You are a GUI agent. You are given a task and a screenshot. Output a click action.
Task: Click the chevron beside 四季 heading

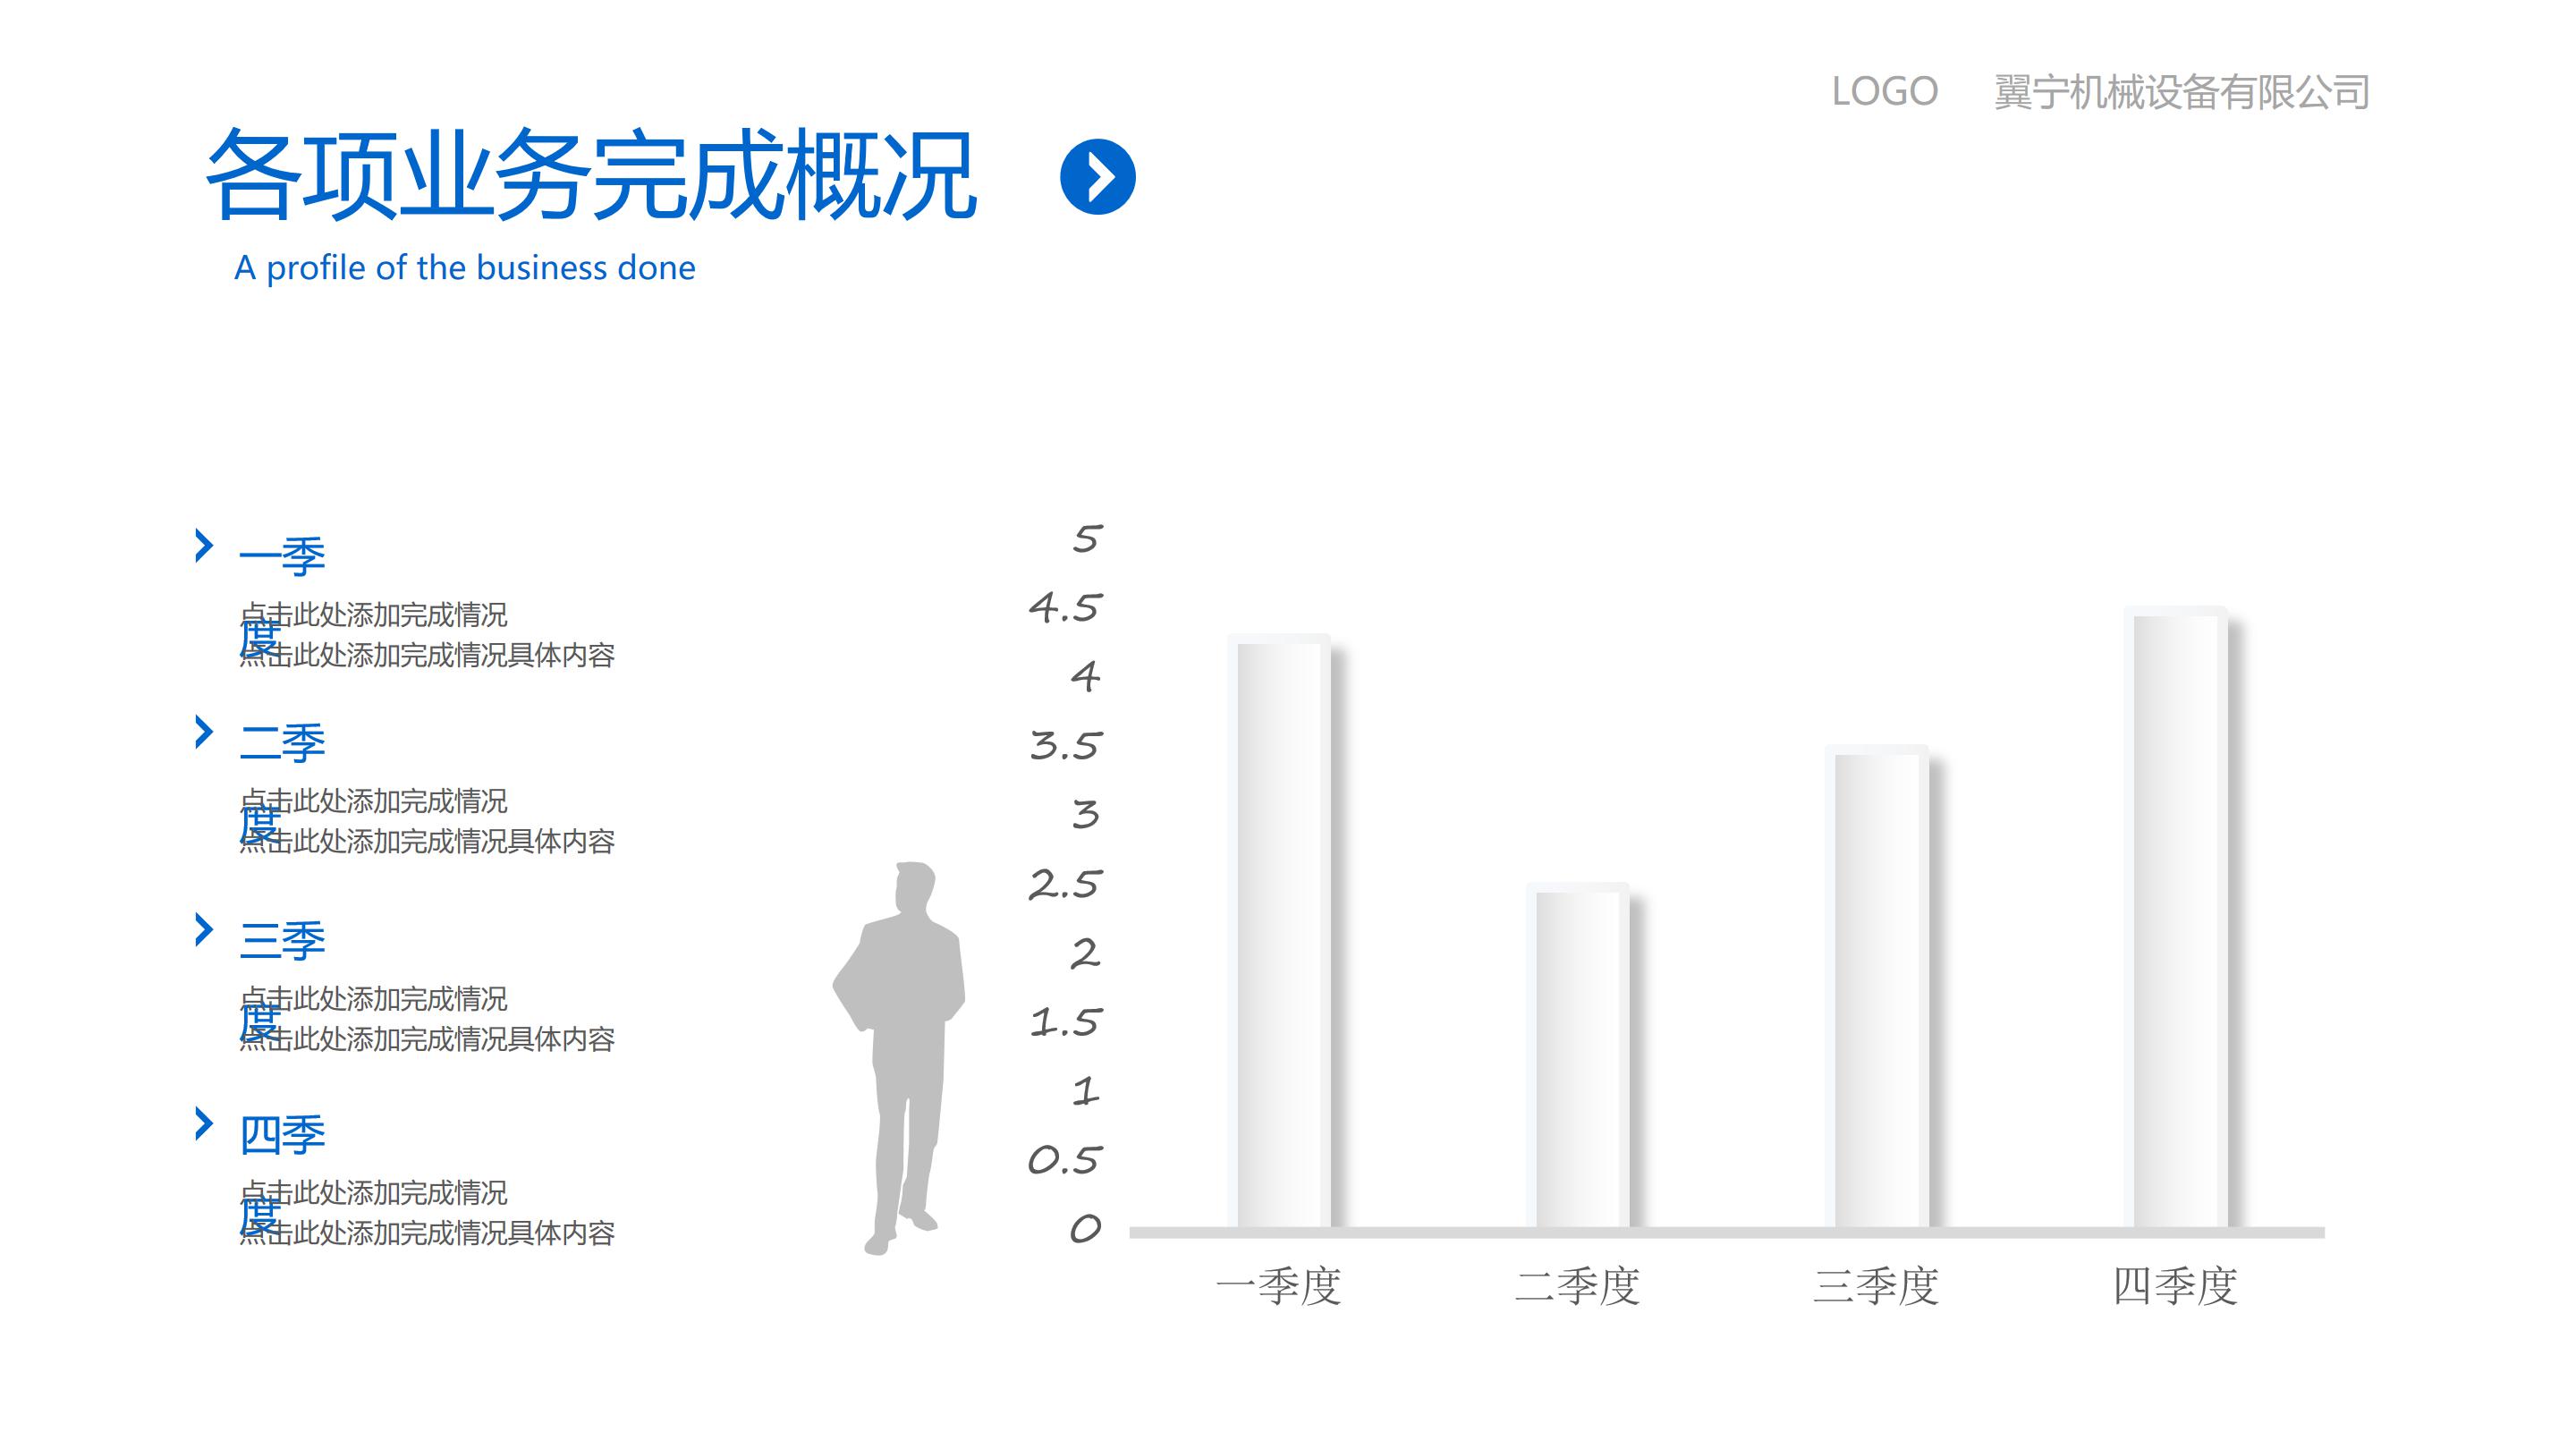[x=203, y=1124]
